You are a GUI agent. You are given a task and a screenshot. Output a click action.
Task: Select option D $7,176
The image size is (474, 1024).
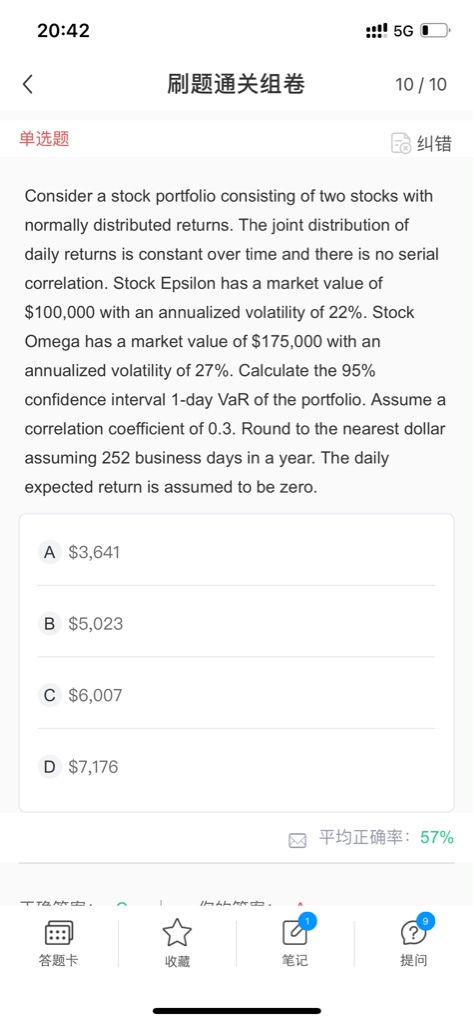(236, 766)
